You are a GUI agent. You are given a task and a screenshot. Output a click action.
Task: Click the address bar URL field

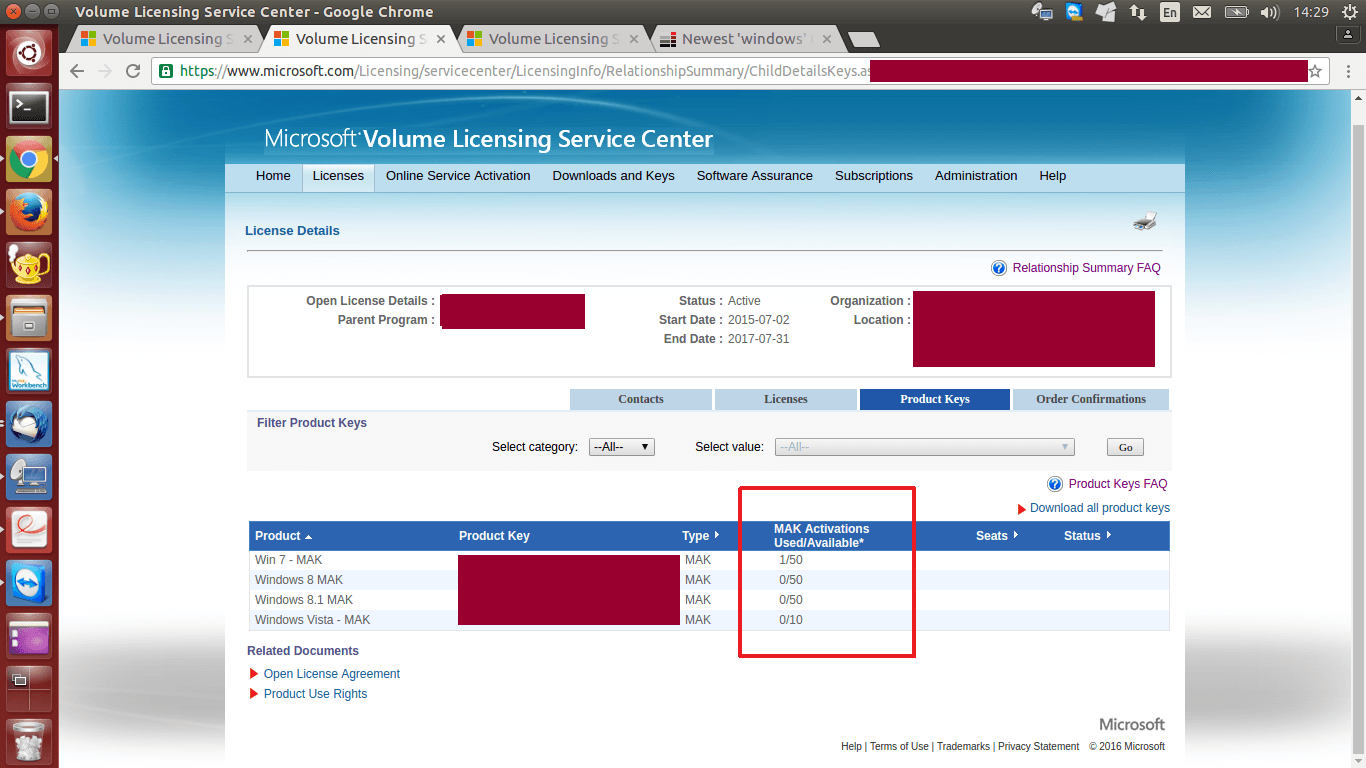[738, 71]
